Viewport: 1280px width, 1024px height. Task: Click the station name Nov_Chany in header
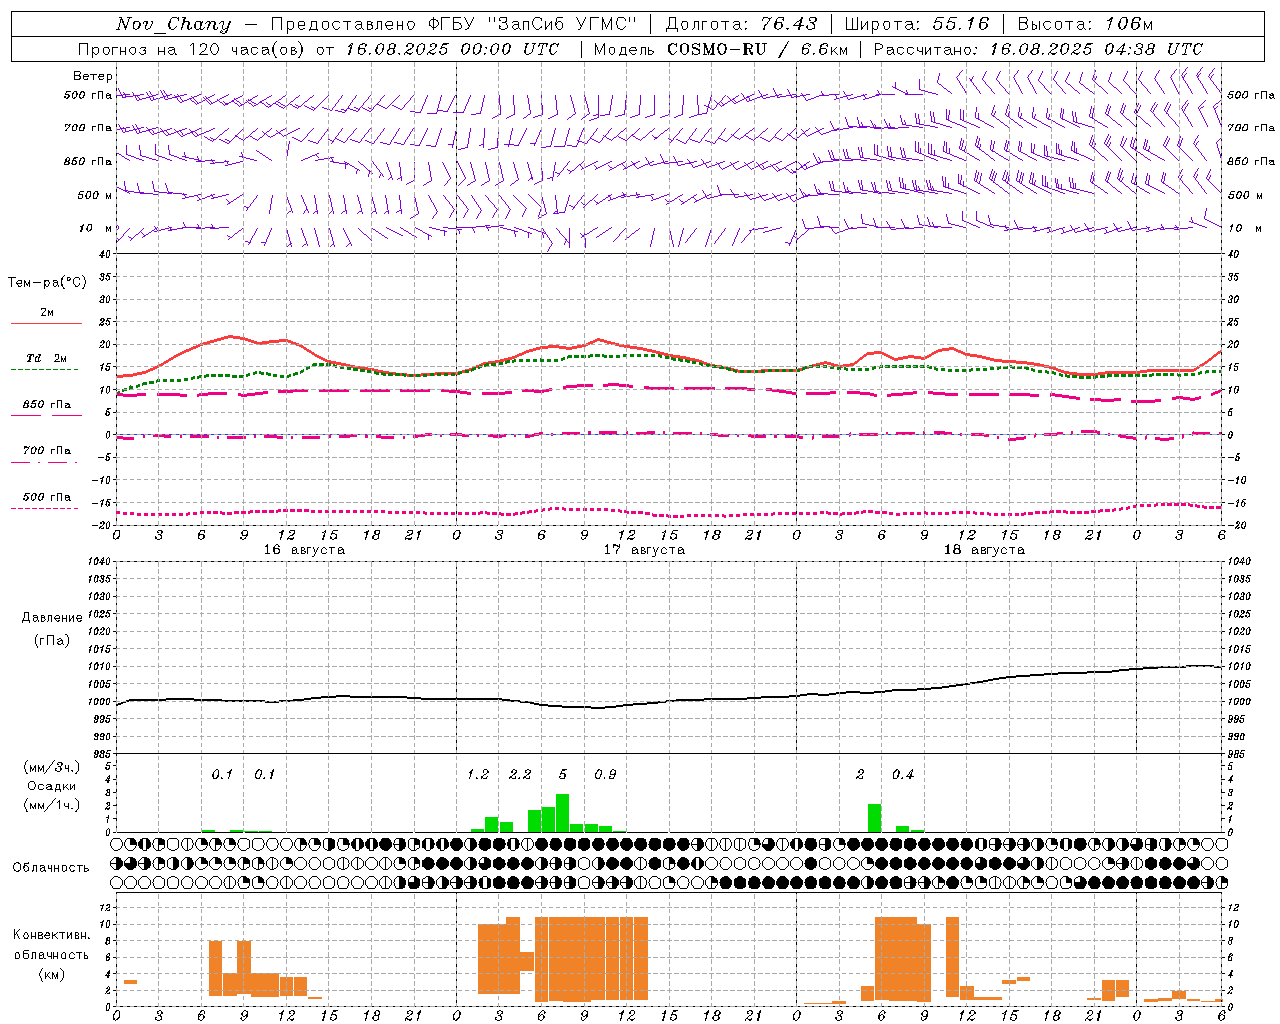pyautogui.click(x=173, y=24)
